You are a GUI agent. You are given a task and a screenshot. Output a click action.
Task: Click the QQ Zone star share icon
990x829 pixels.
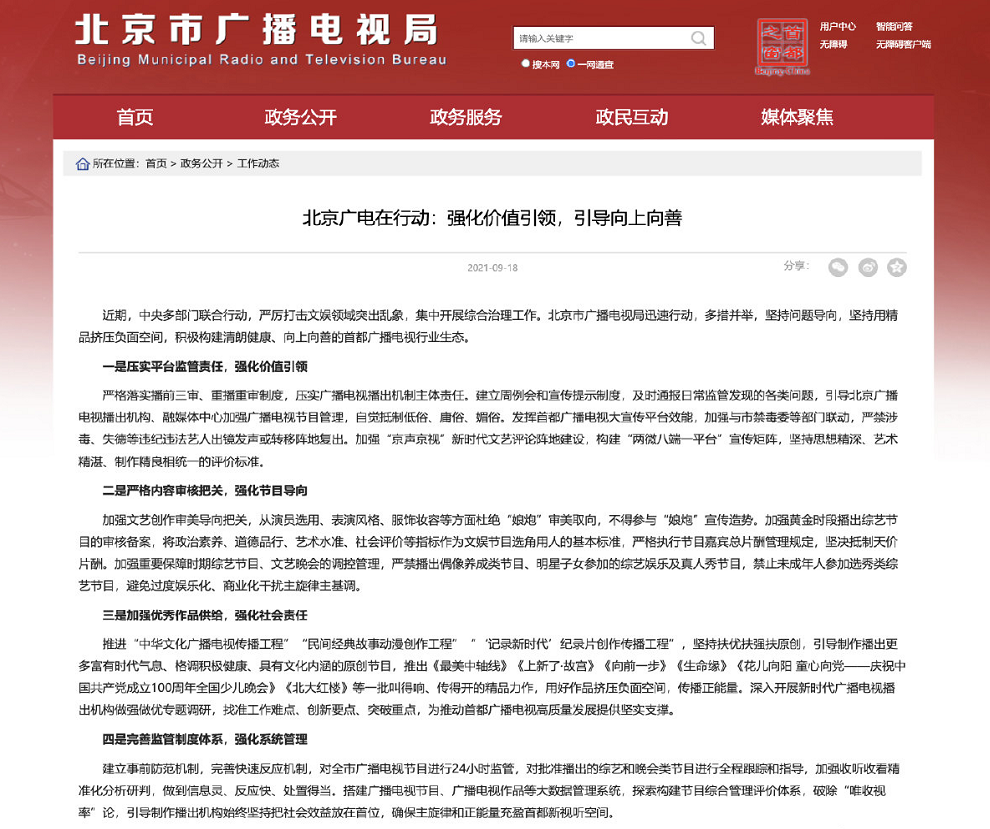897,268
